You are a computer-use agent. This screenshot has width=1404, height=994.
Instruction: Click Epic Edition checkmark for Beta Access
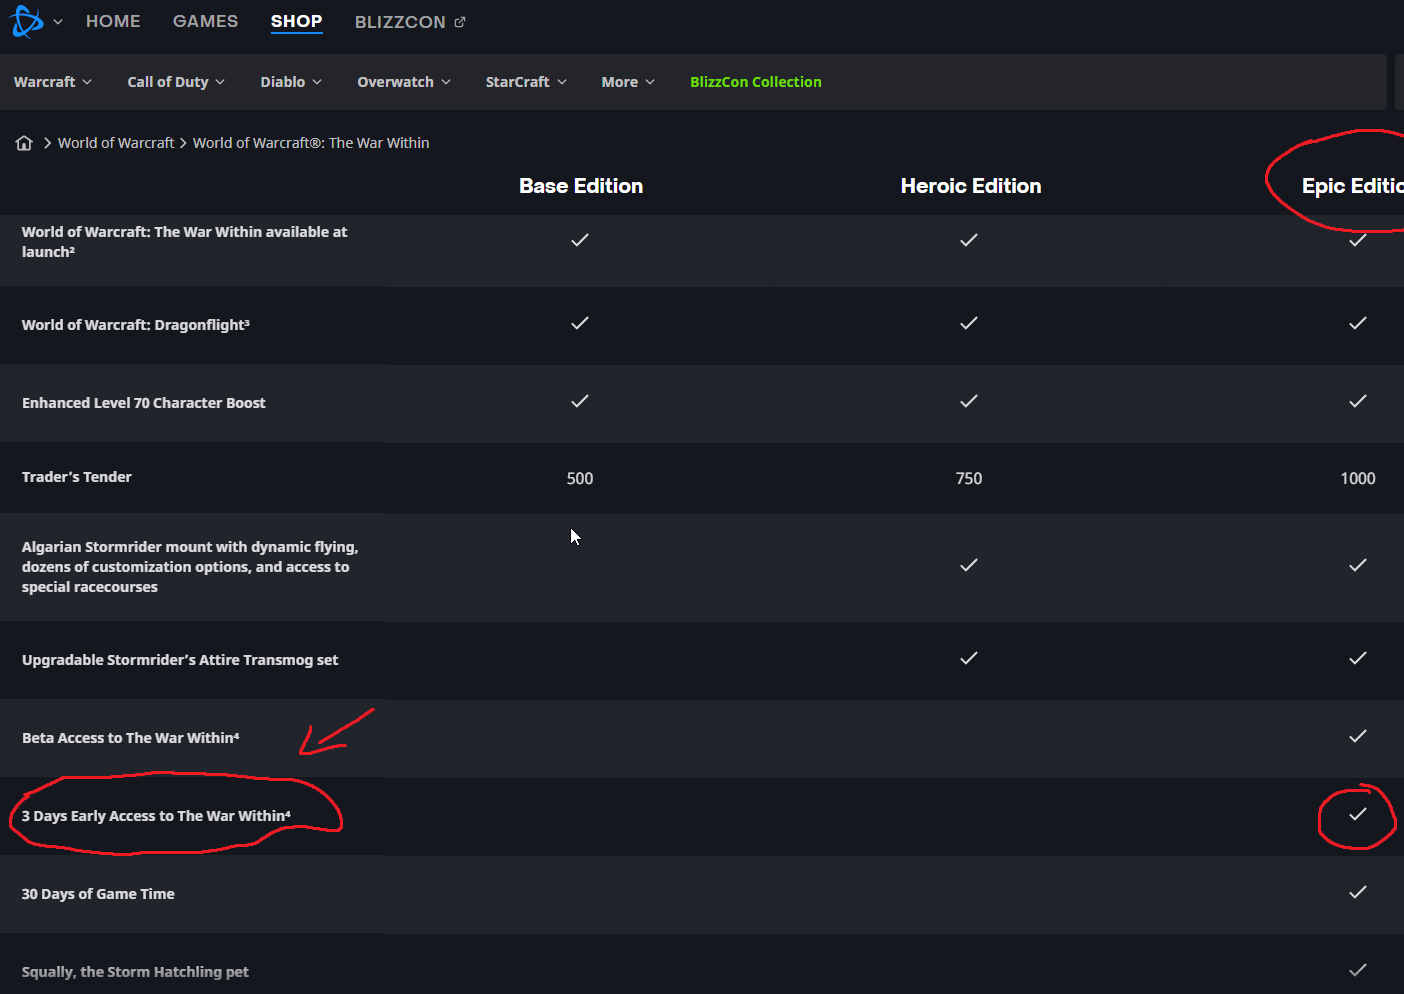click(x=1358, y=736)
